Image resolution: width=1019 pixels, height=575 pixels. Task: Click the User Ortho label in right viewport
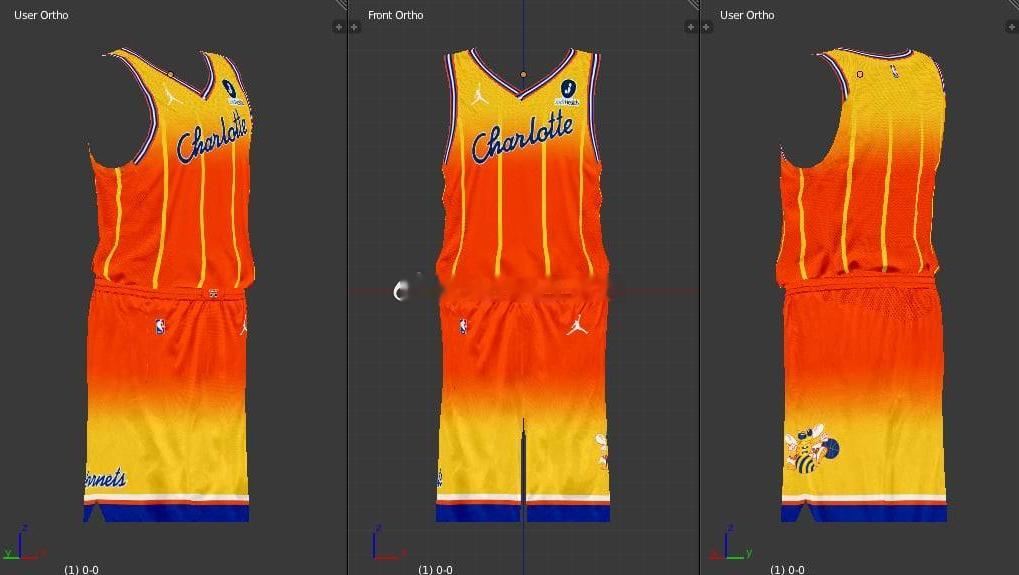click(x=747, y=15)
